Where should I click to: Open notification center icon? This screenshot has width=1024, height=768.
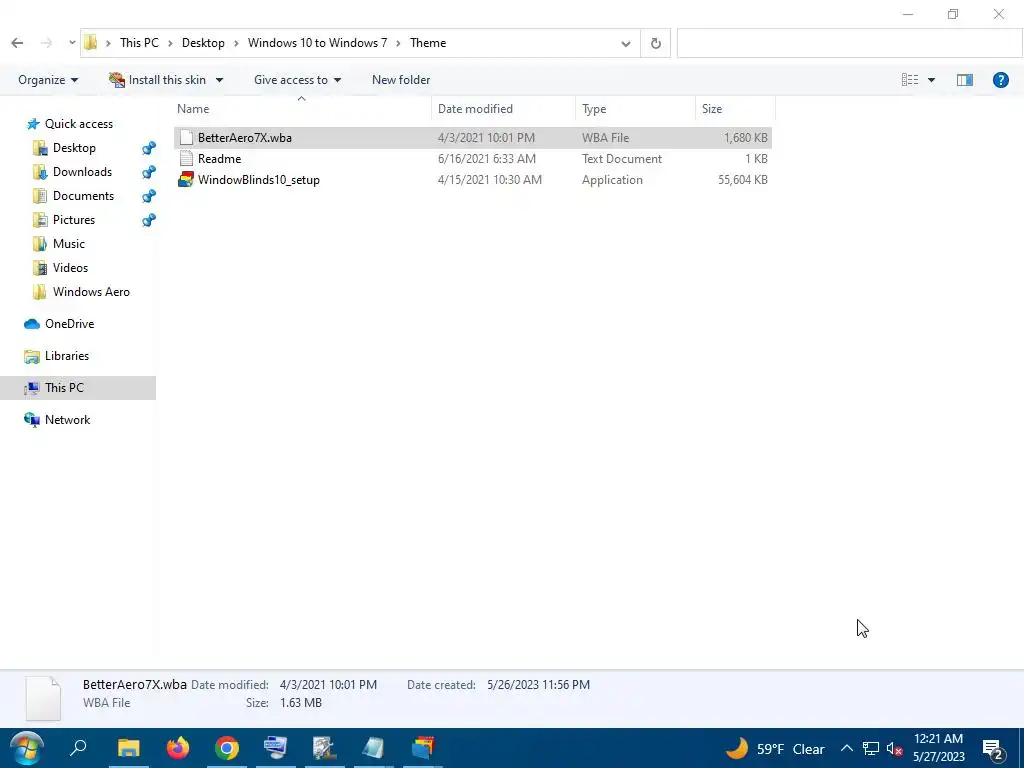(x=993, y=749)
